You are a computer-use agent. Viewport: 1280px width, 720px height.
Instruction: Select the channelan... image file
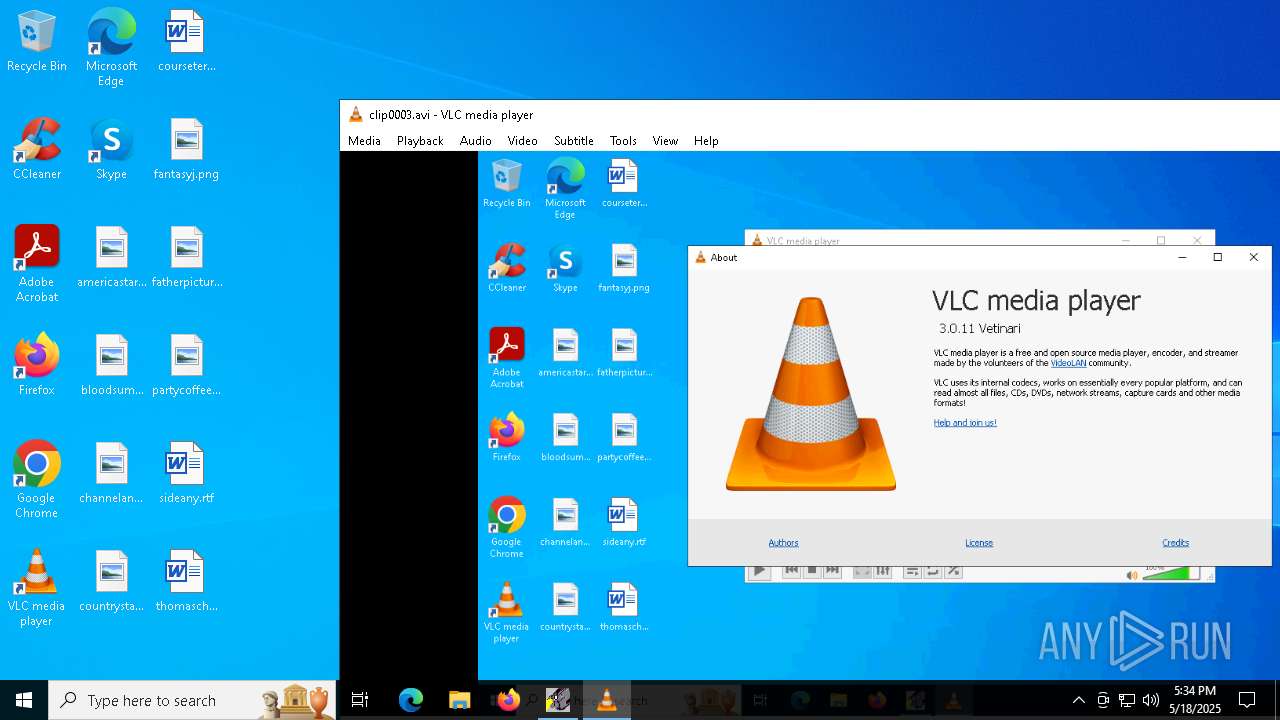(111, 474)
